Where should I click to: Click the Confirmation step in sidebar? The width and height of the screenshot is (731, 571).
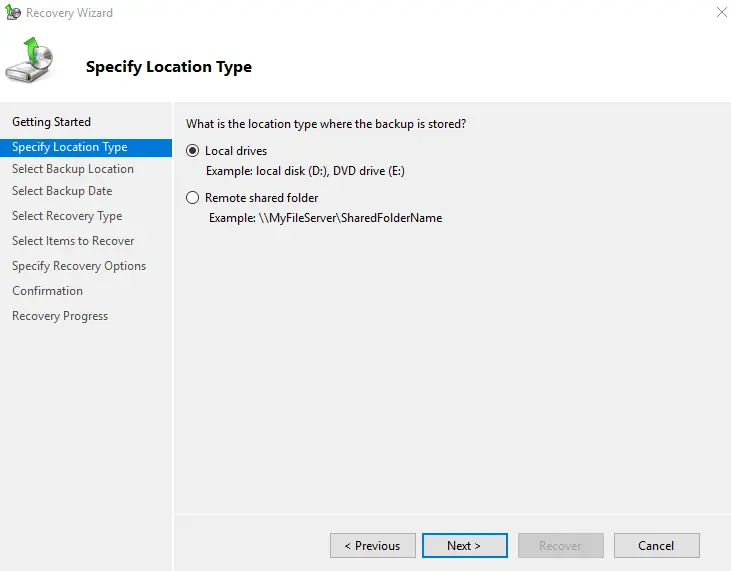[47, 291]
